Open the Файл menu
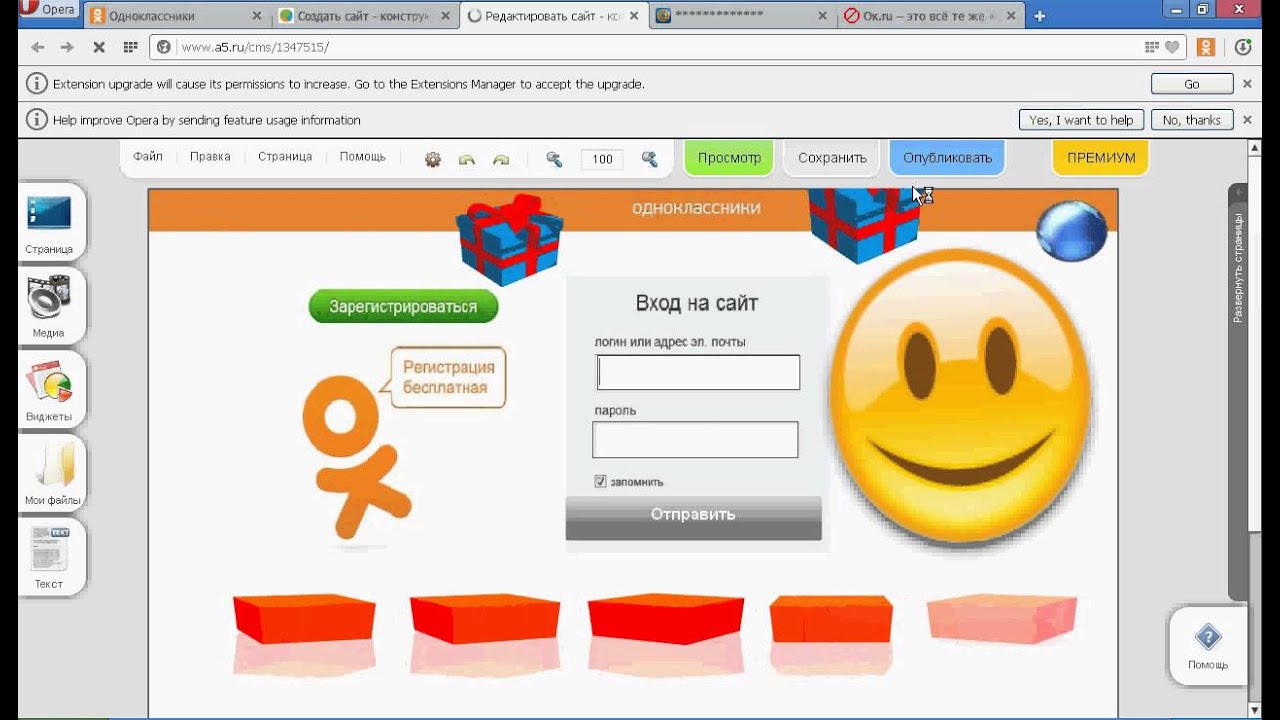The image size is (1280, 720). 148,157
